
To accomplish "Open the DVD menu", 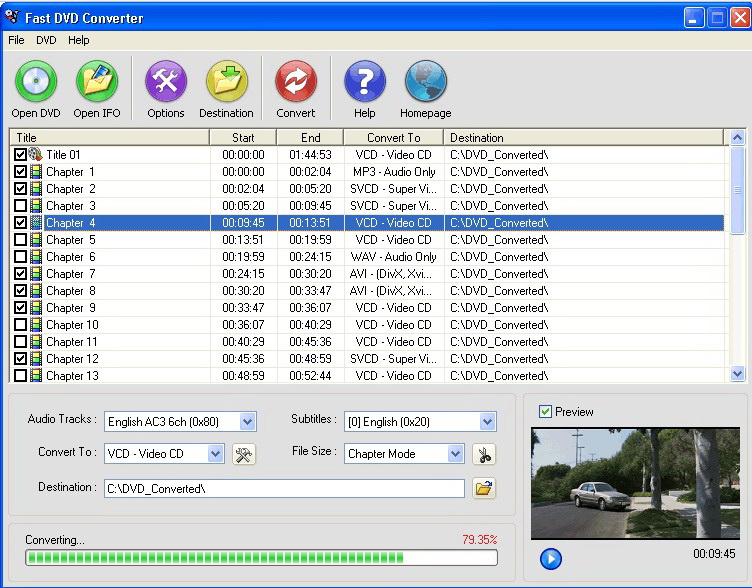I will 46,40.
